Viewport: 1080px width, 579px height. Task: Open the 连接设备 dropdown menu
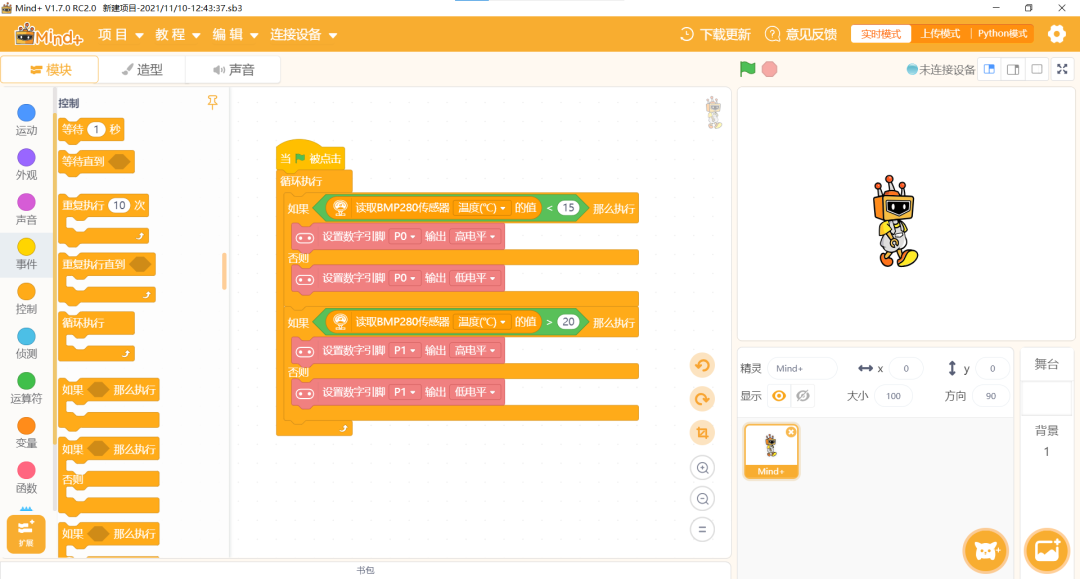(x=303, y=34)
